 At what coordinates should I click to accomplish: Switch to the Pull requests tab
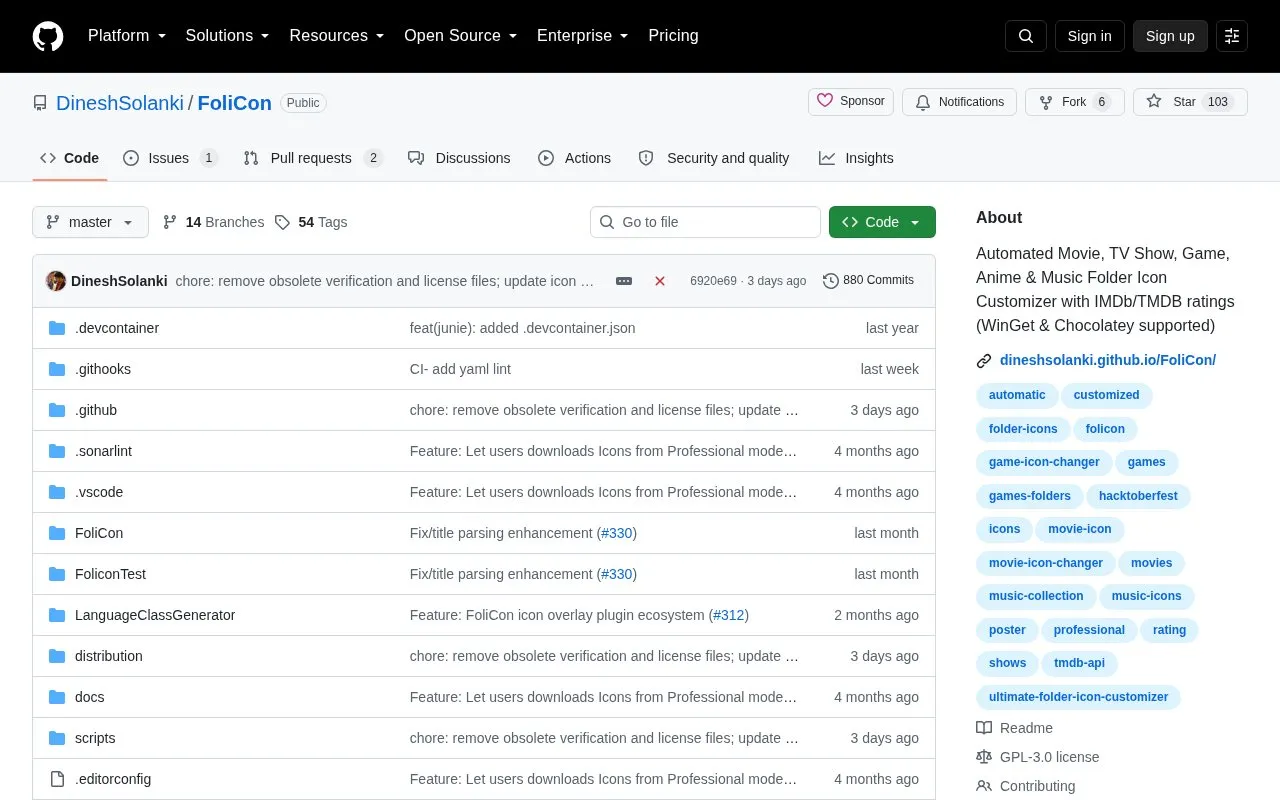(313, 158)
